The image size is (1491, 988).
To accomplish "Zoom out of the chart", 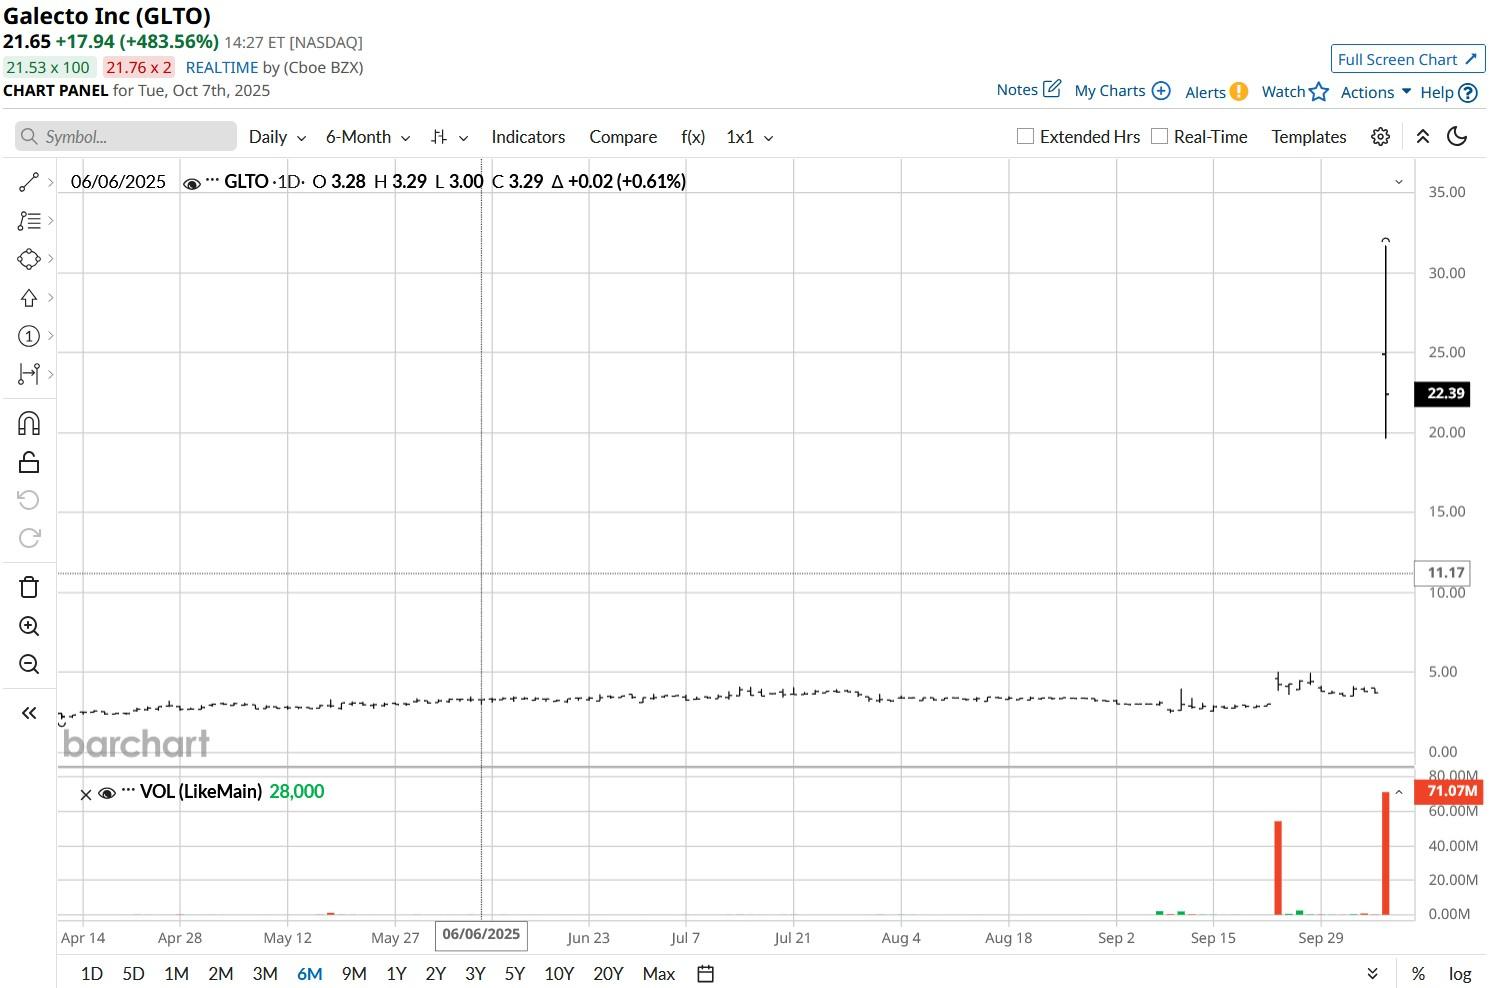I will pos(28,664).
